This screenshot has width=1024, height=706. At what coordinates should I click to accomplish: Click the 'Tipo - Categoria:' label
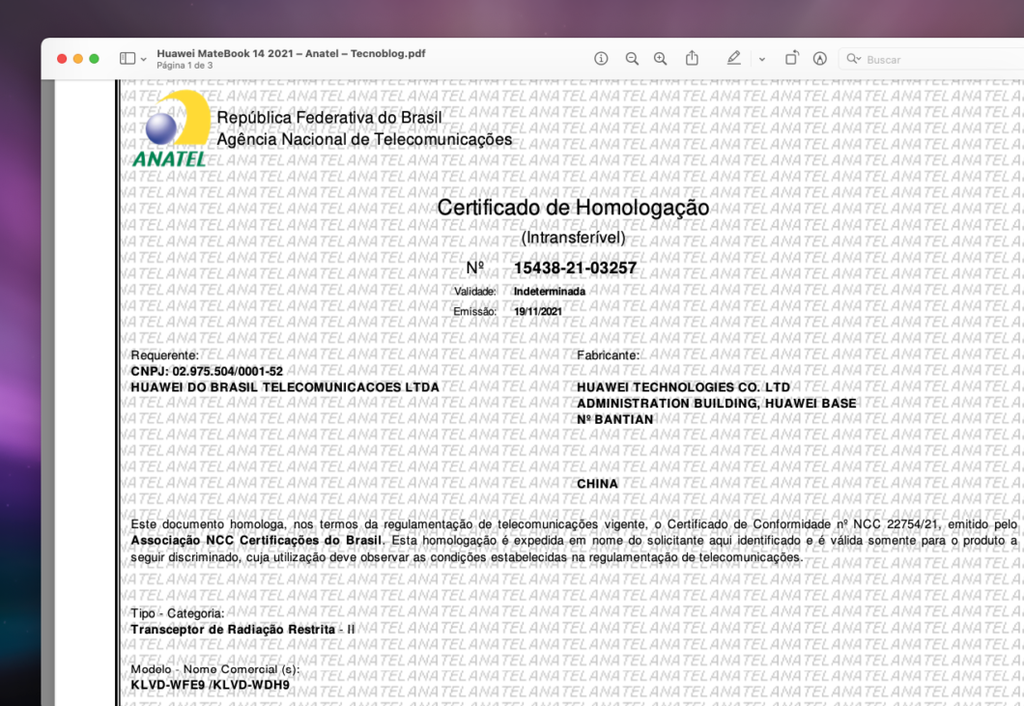point(177,613)
